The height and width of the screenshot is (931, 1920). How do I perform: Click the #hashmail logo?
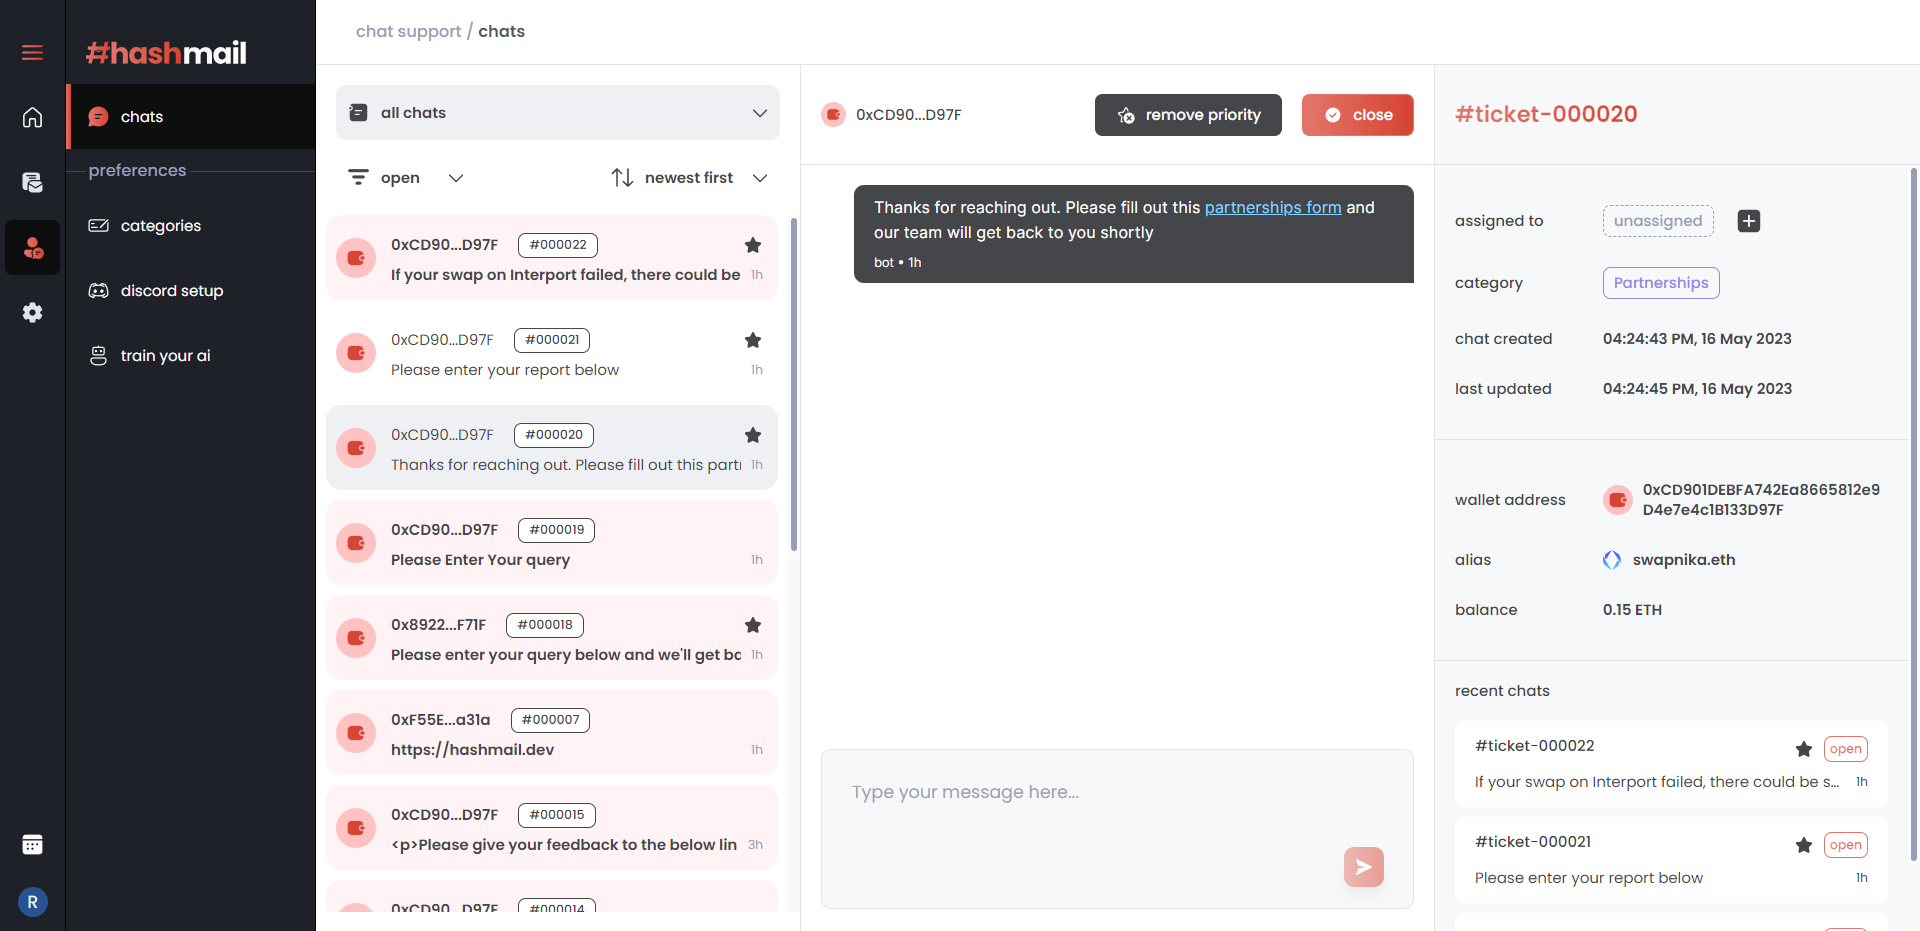point(166,53)
